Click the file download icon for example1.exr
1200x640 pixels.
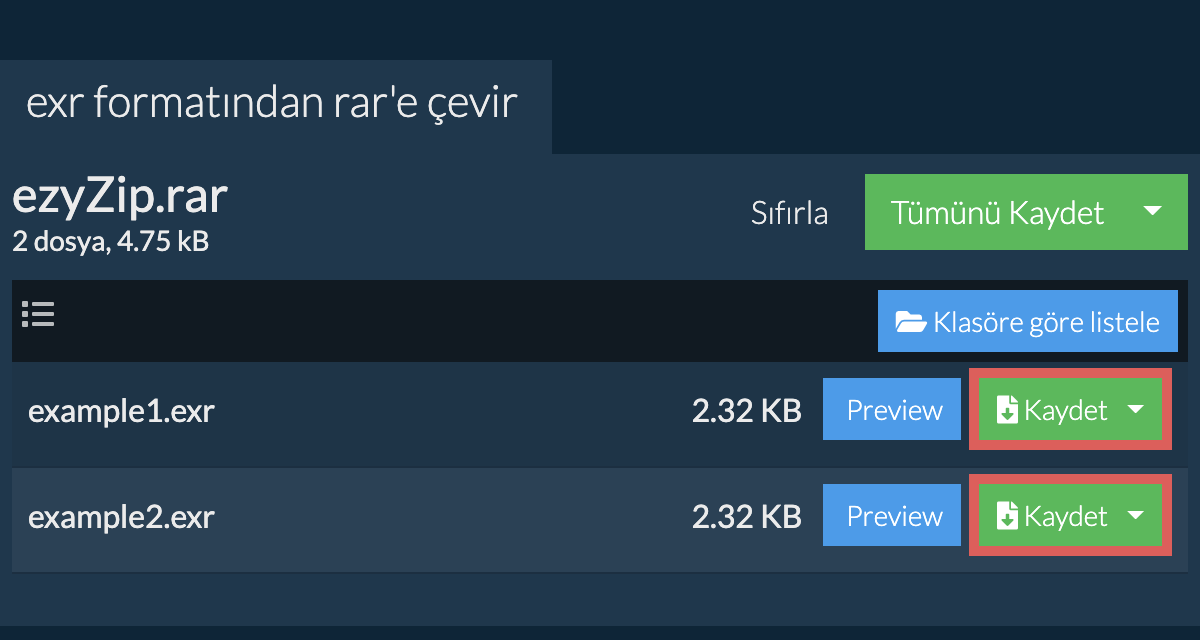(x=1007, y=411)
